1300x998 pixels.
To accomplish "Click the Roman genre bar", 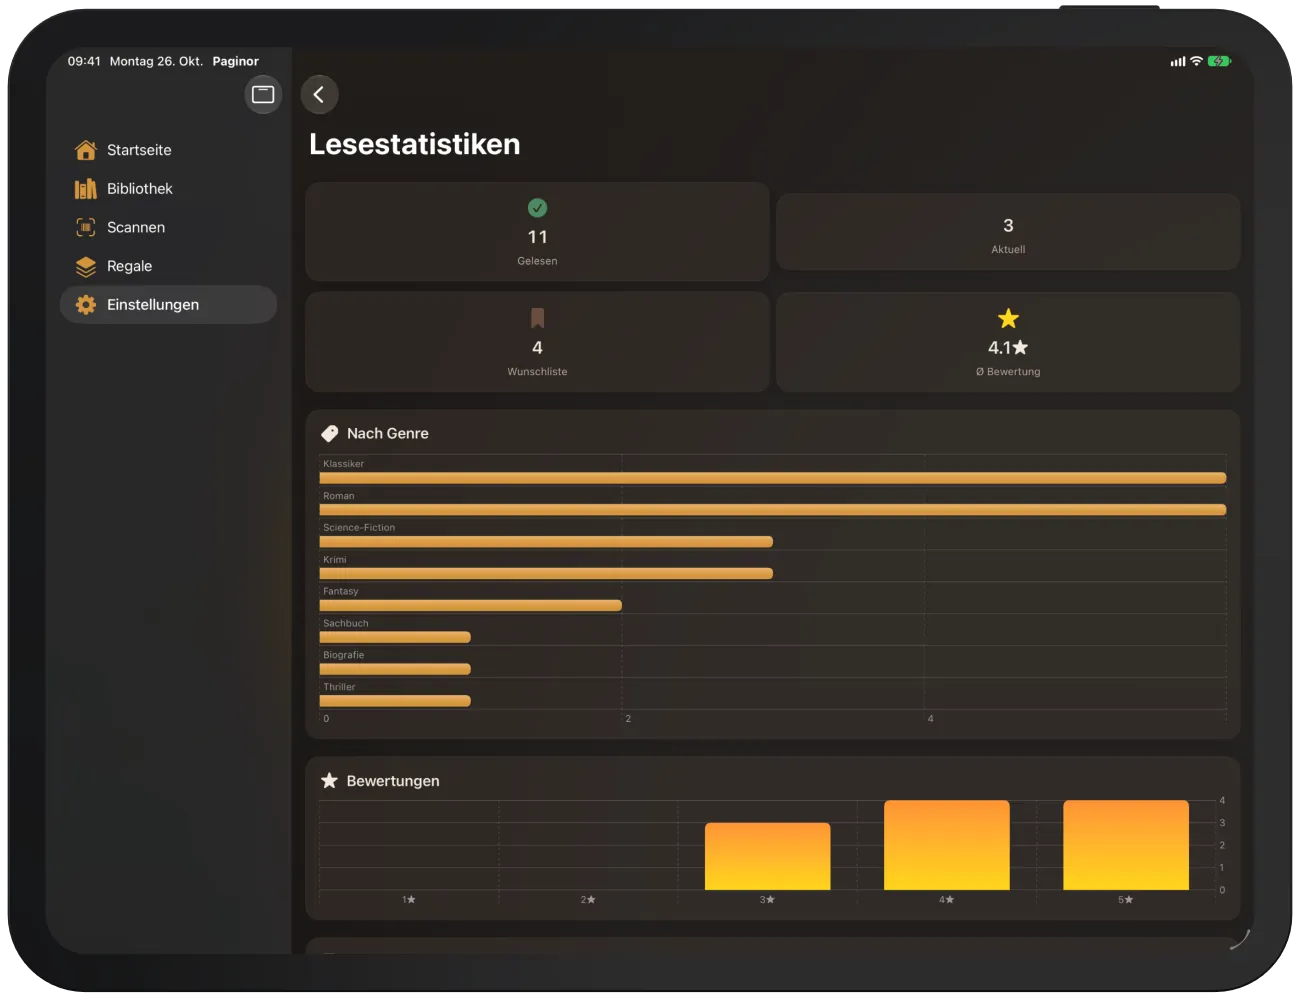I will pyautogui.click(x=773, y=510).
